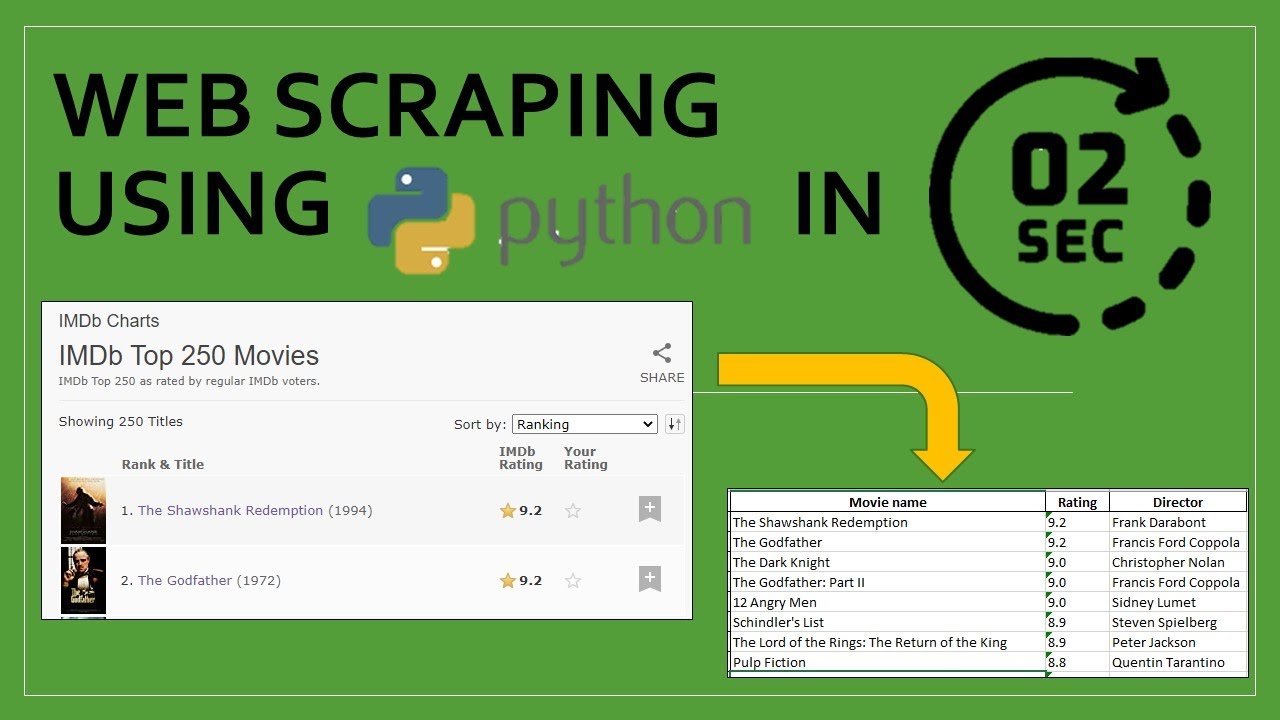Select the Director header cell
Image resolution: width=1280 pixels, height=720 pixels.
point(1178,502)
